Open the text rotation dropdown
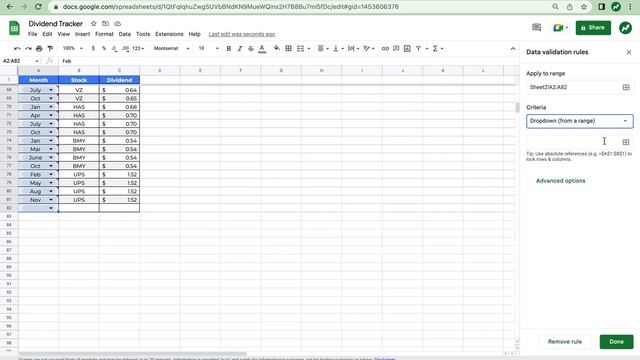 (x=369, y=49)
